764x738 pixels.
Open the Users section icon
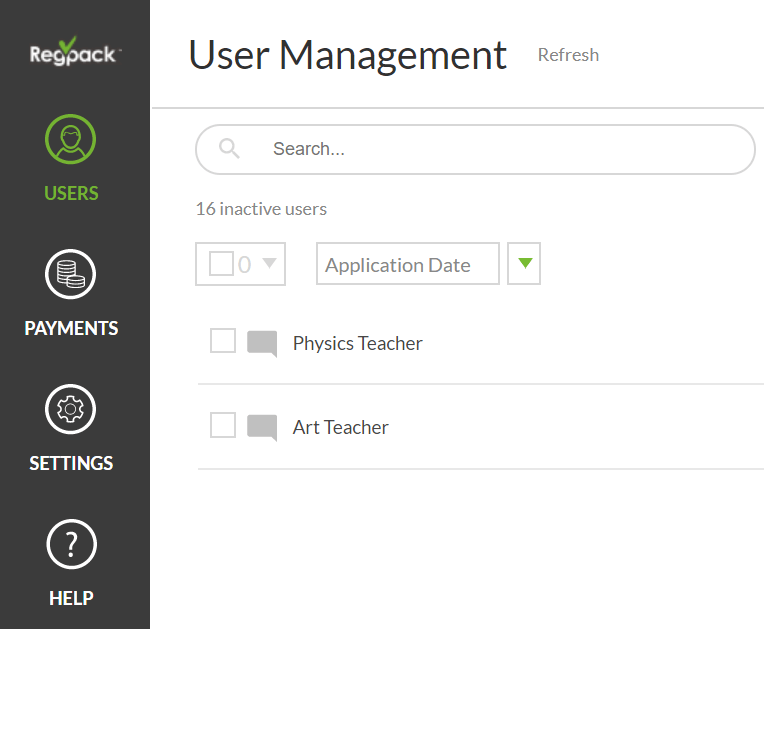coord(71,140)
